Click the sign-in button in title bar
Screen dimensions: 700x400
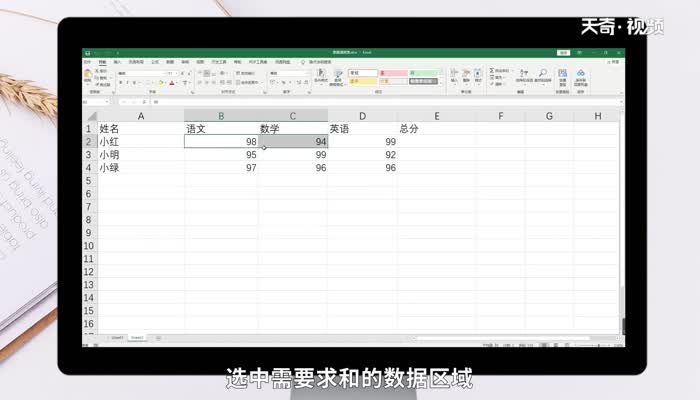564,53
